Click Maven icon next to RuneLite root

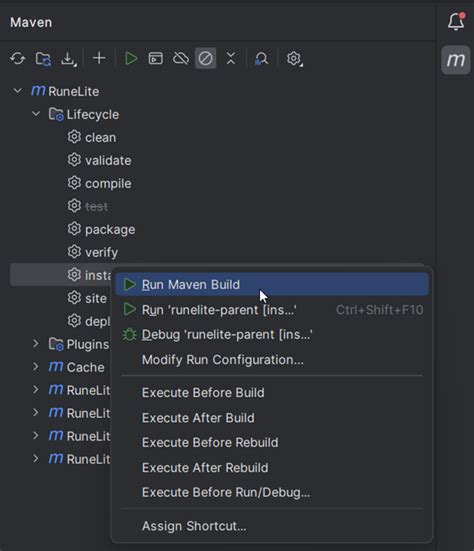38,91
